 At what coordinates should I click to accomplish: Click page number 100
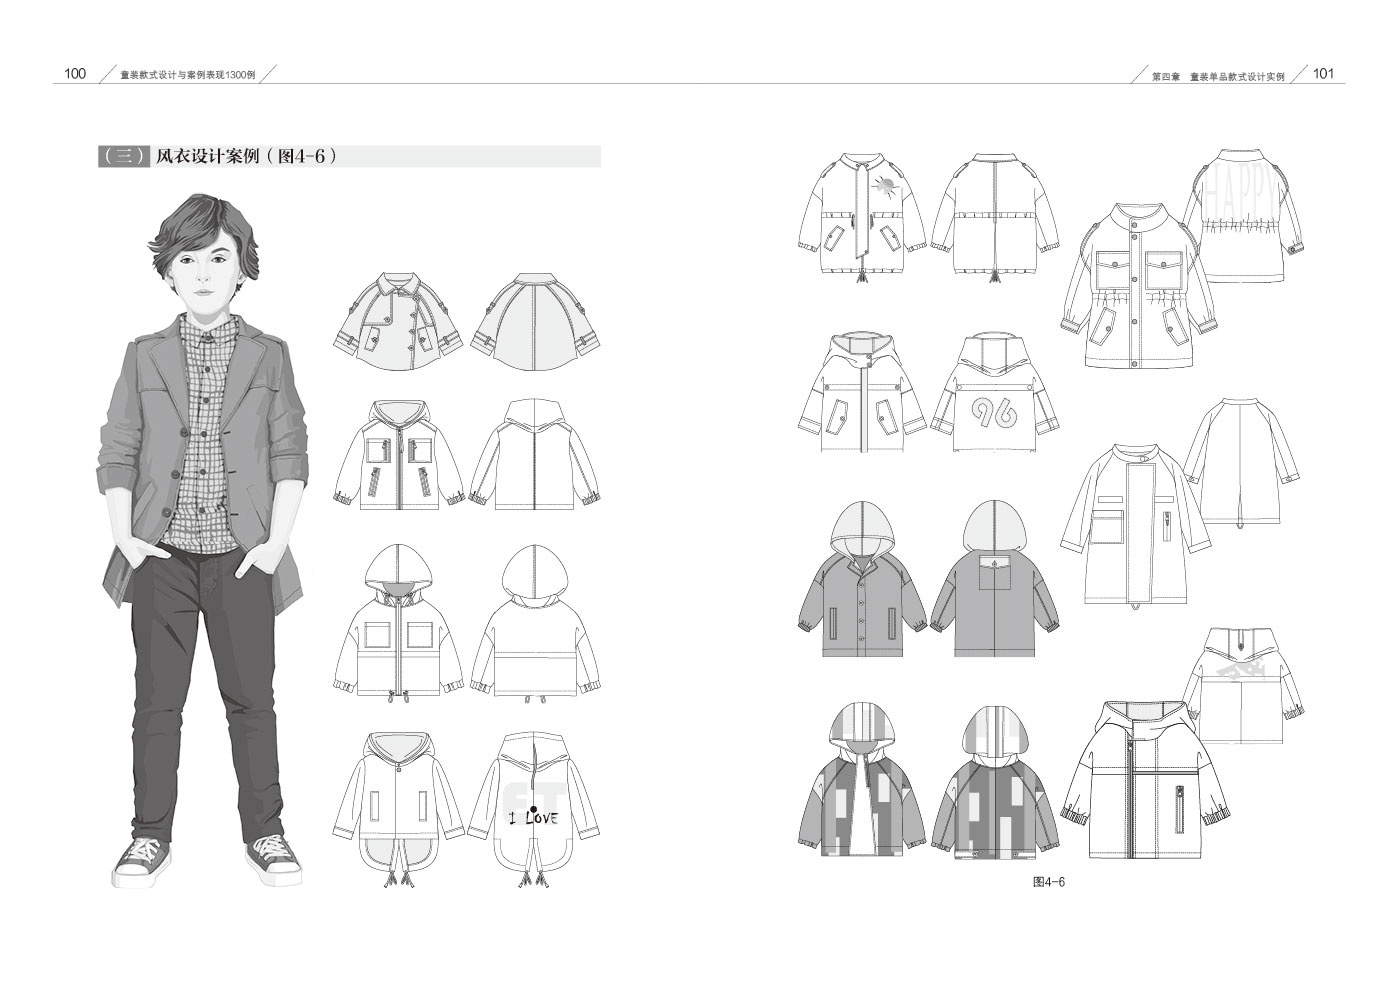coord(75,73)
